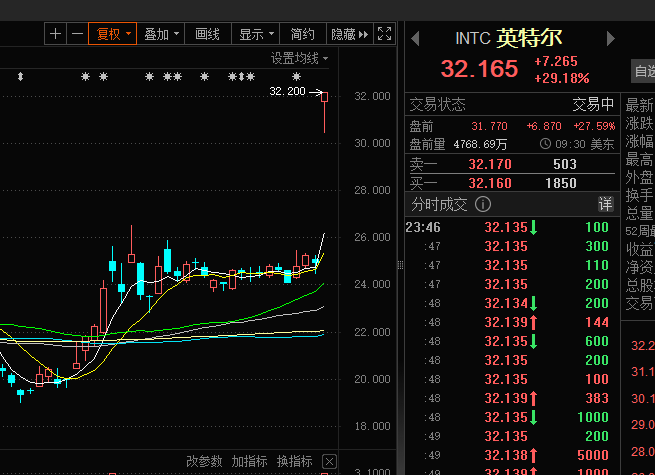The image size is (655, 475).
Task: Click the panel splitter handle between chart and quote
Action: tap(400, 265)
